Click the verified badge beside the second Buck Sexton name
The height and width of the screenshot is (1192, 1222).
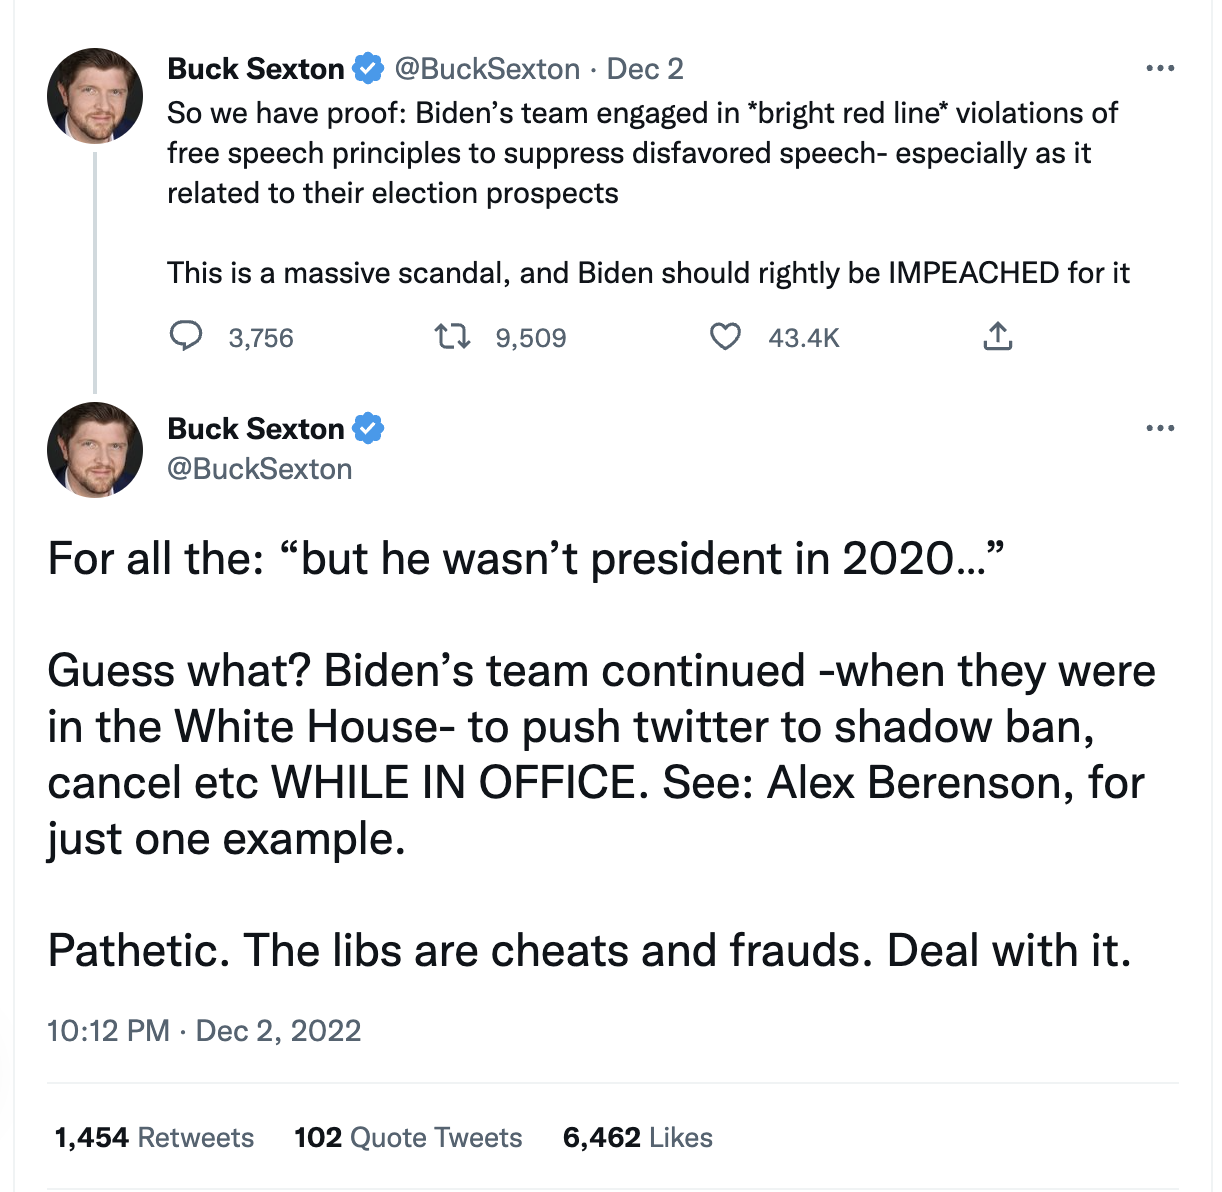369,428
